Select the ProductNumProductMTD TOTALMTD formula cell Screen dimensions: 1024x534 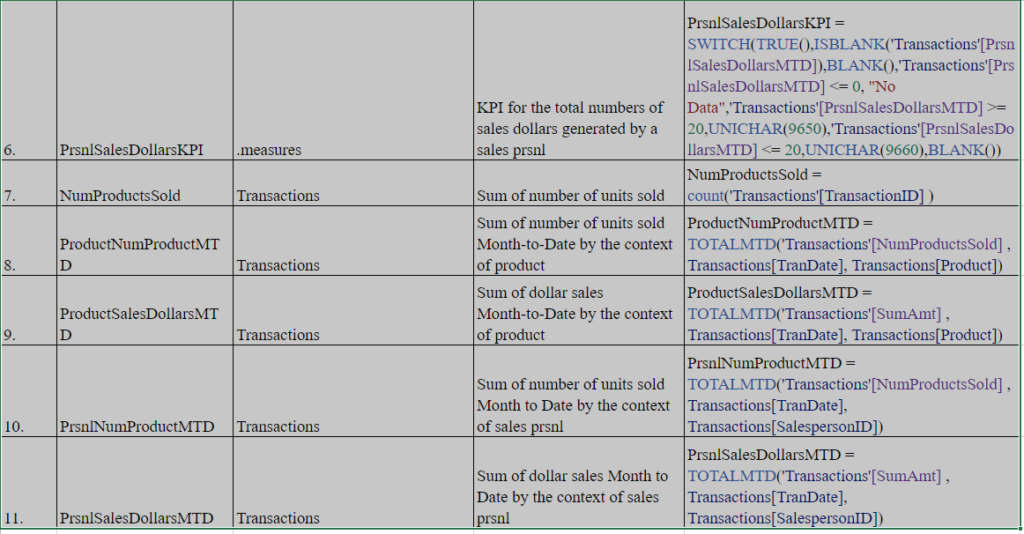(852, 241)
